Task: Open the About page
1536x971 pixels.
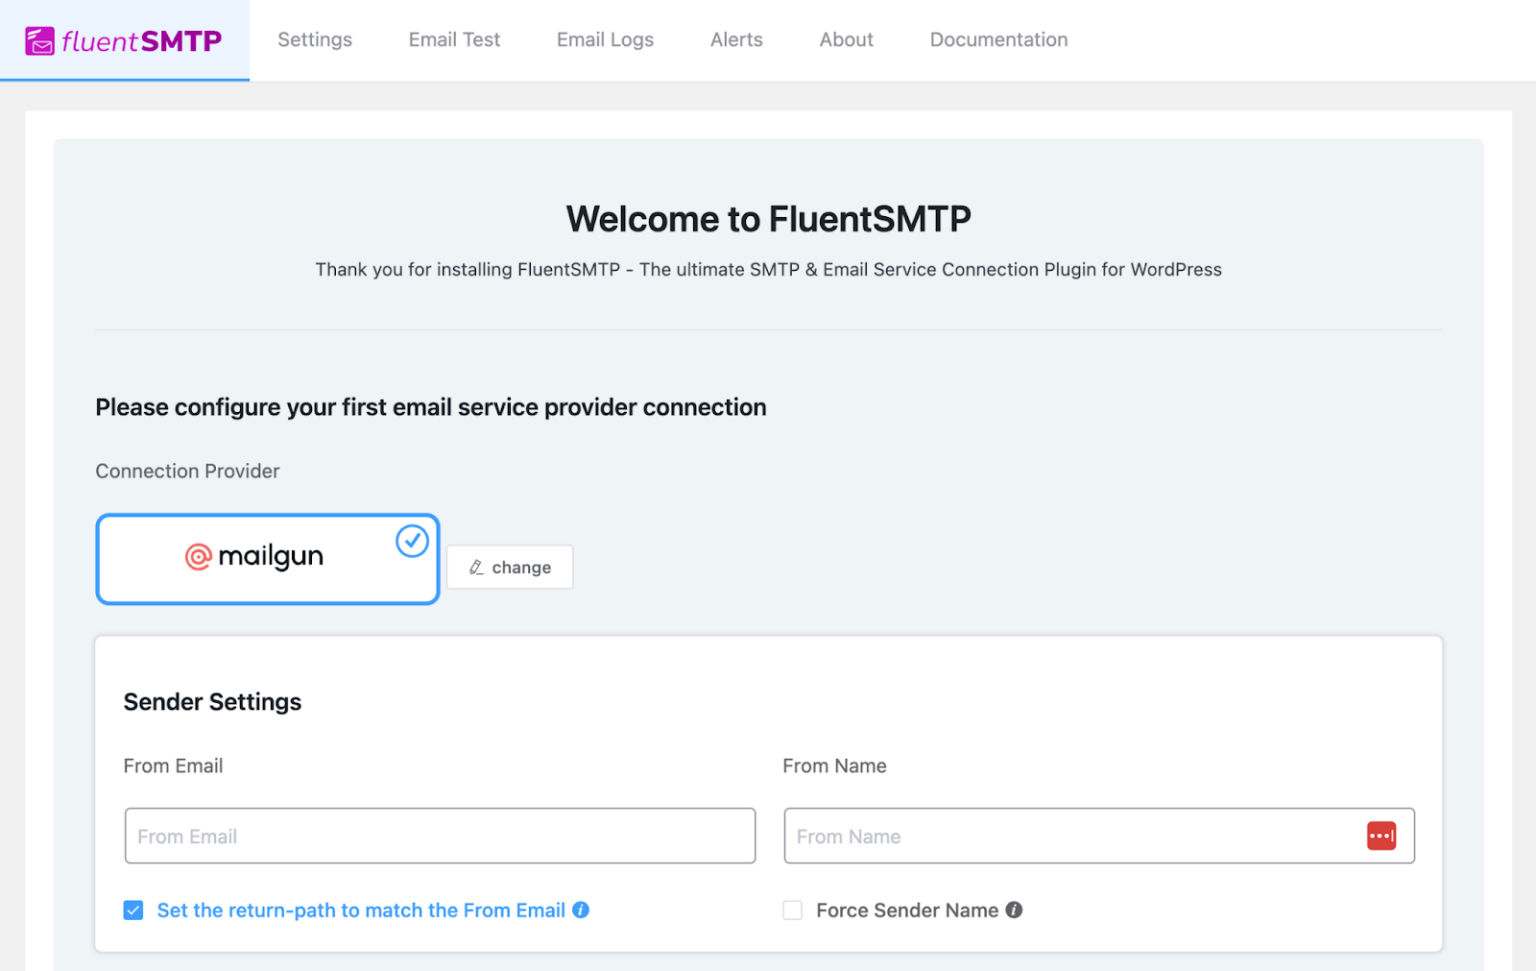Action: click(x=845, y=40)
